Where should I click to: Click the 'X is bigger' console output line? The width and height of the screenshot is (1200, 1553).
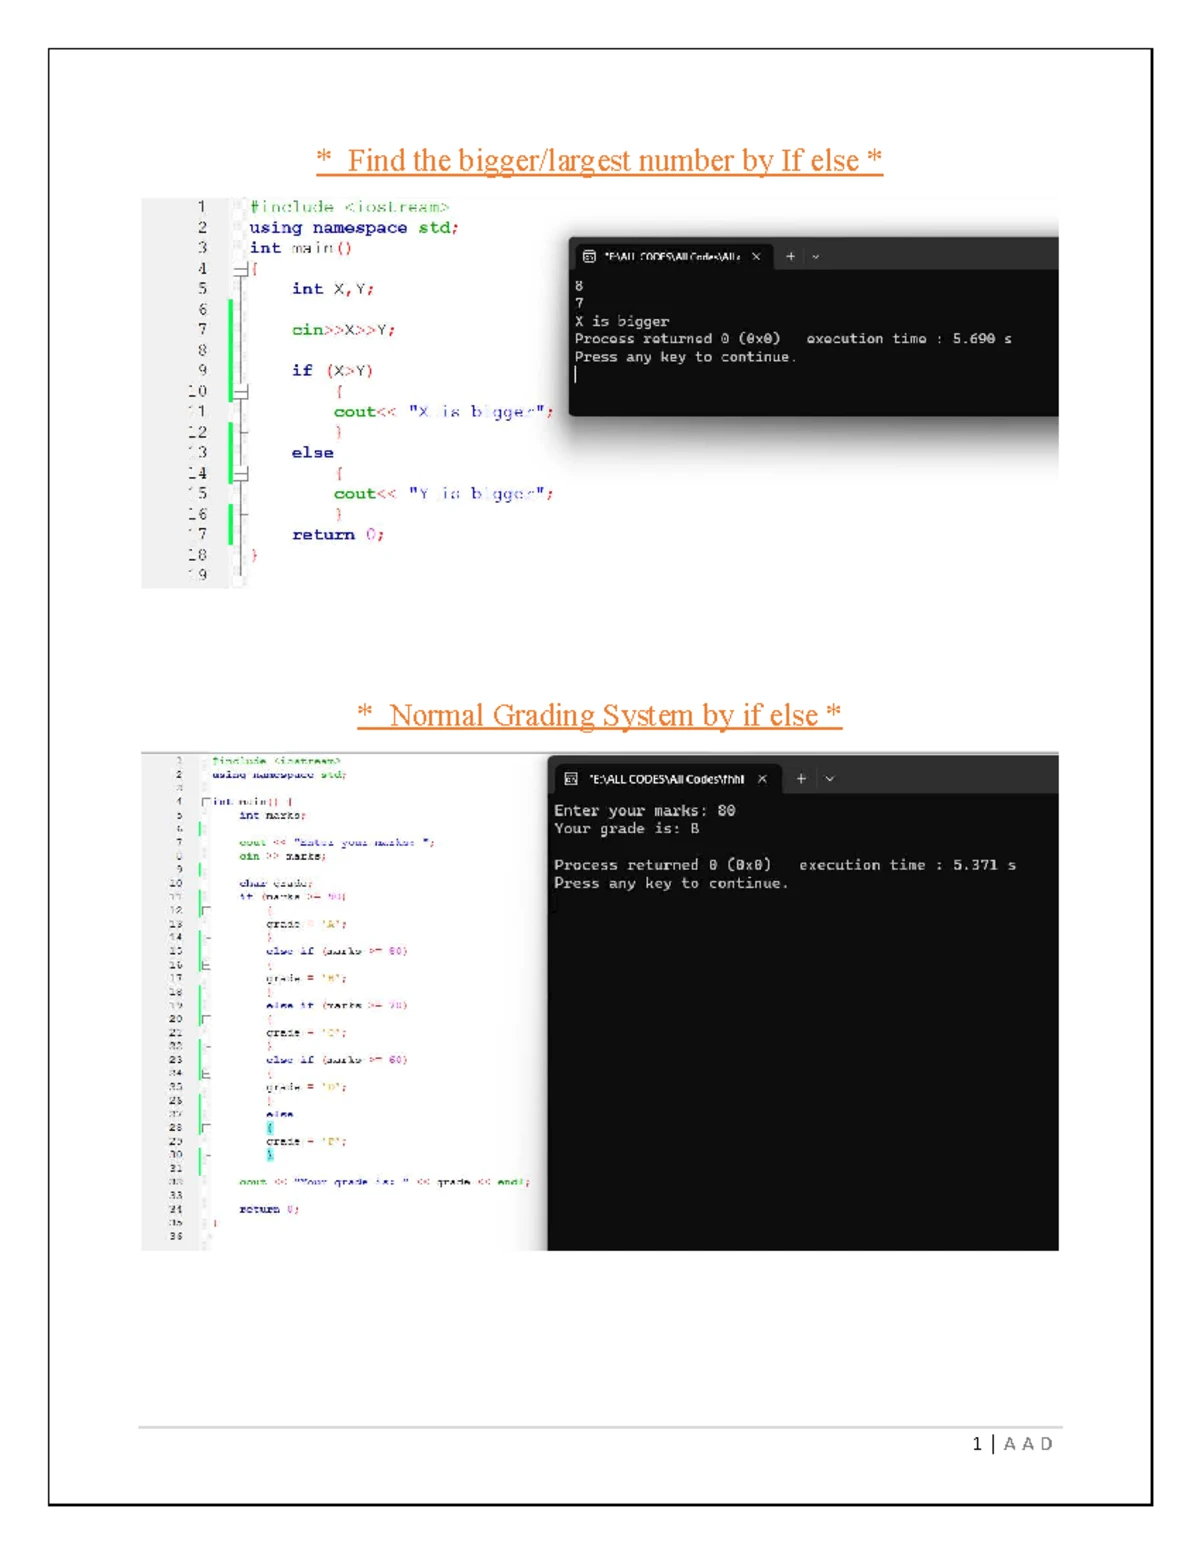(622, 321)
